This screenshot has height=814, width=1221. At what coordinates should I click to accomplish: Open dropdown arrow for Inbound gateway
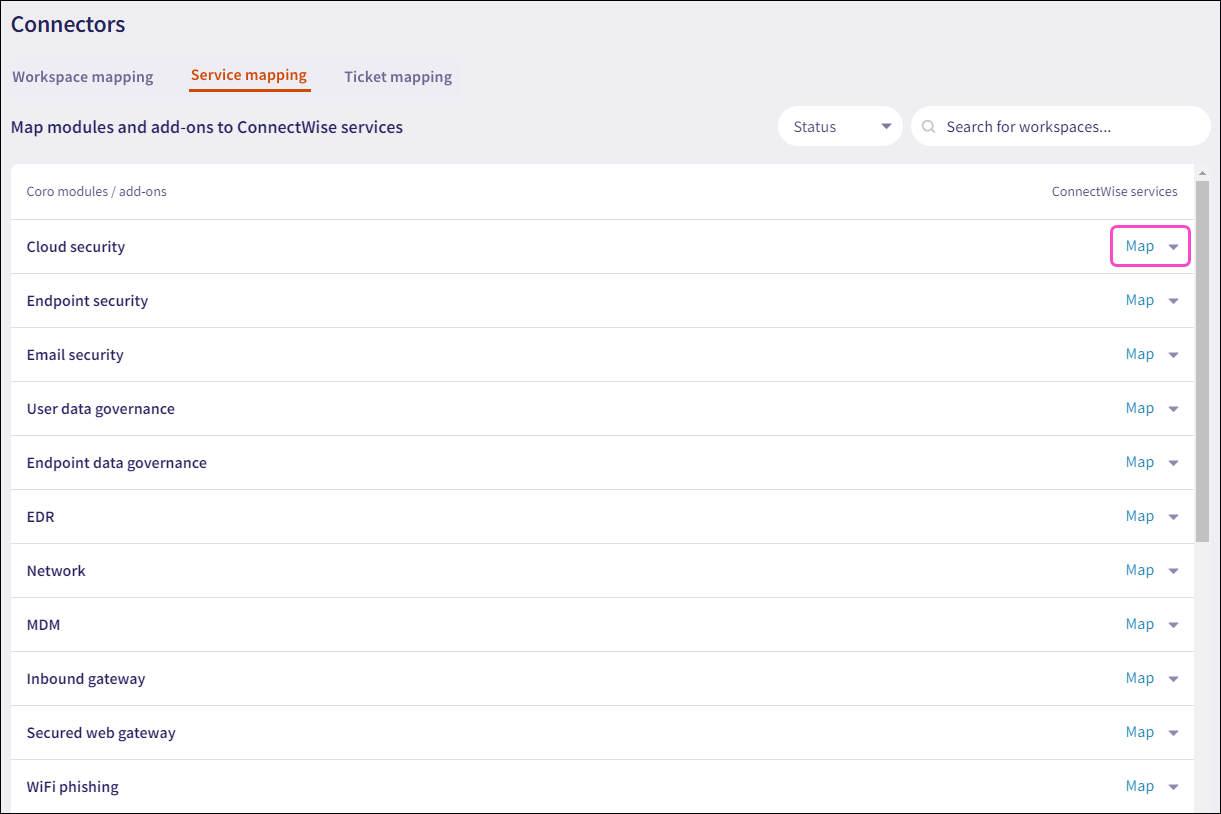pyautogui.click(x=1174, y=679)
